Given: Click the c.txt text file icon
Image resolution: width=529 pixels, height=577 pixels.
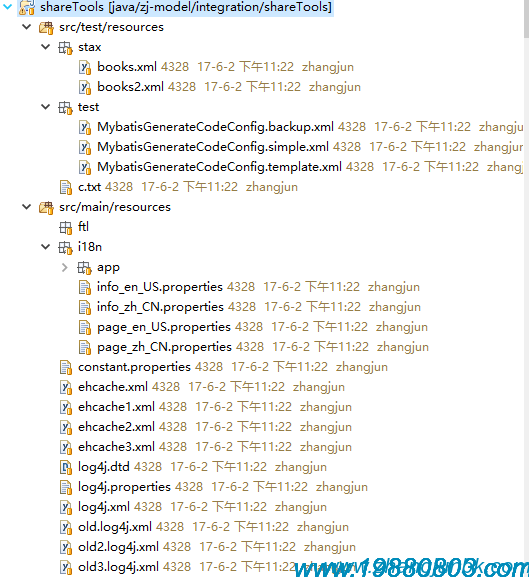Looking at the screenshot, I should pos(66,187).
